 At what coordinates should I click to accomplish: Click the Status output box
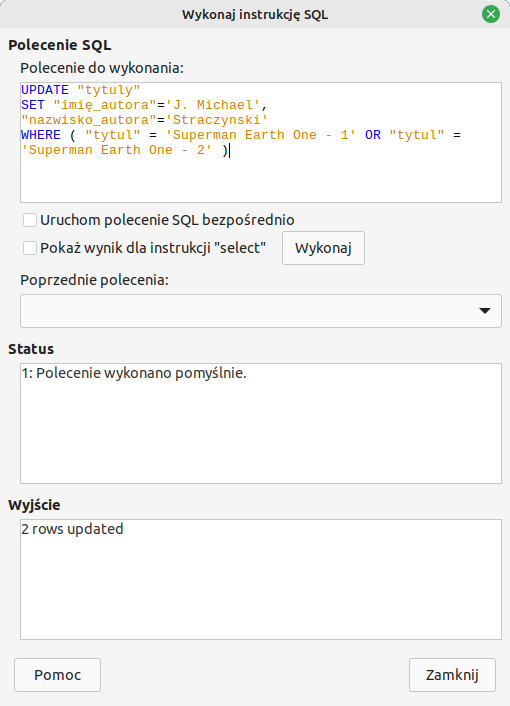(x=261, y=424)
